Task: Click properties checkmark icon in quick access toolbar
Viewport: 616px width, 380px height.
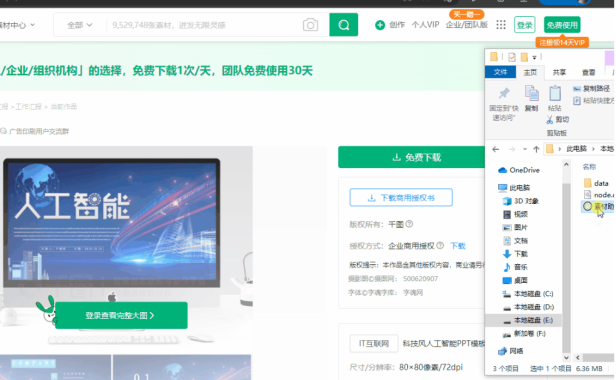Action: [512, 57]
